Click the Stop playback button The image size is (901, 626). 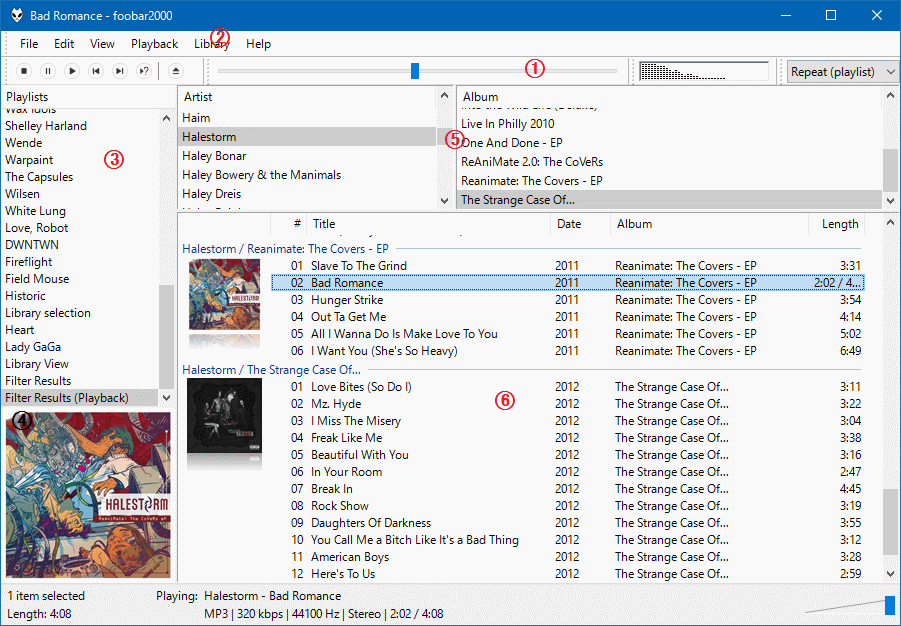click(24, 71)
